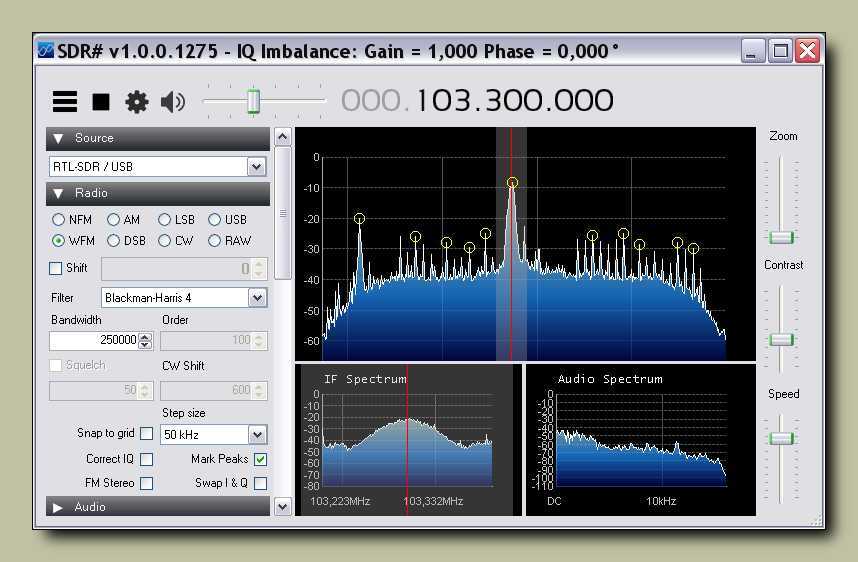Click the side panel scroll down arrow
Screen dimensions: 858x562
coord(282,507)
